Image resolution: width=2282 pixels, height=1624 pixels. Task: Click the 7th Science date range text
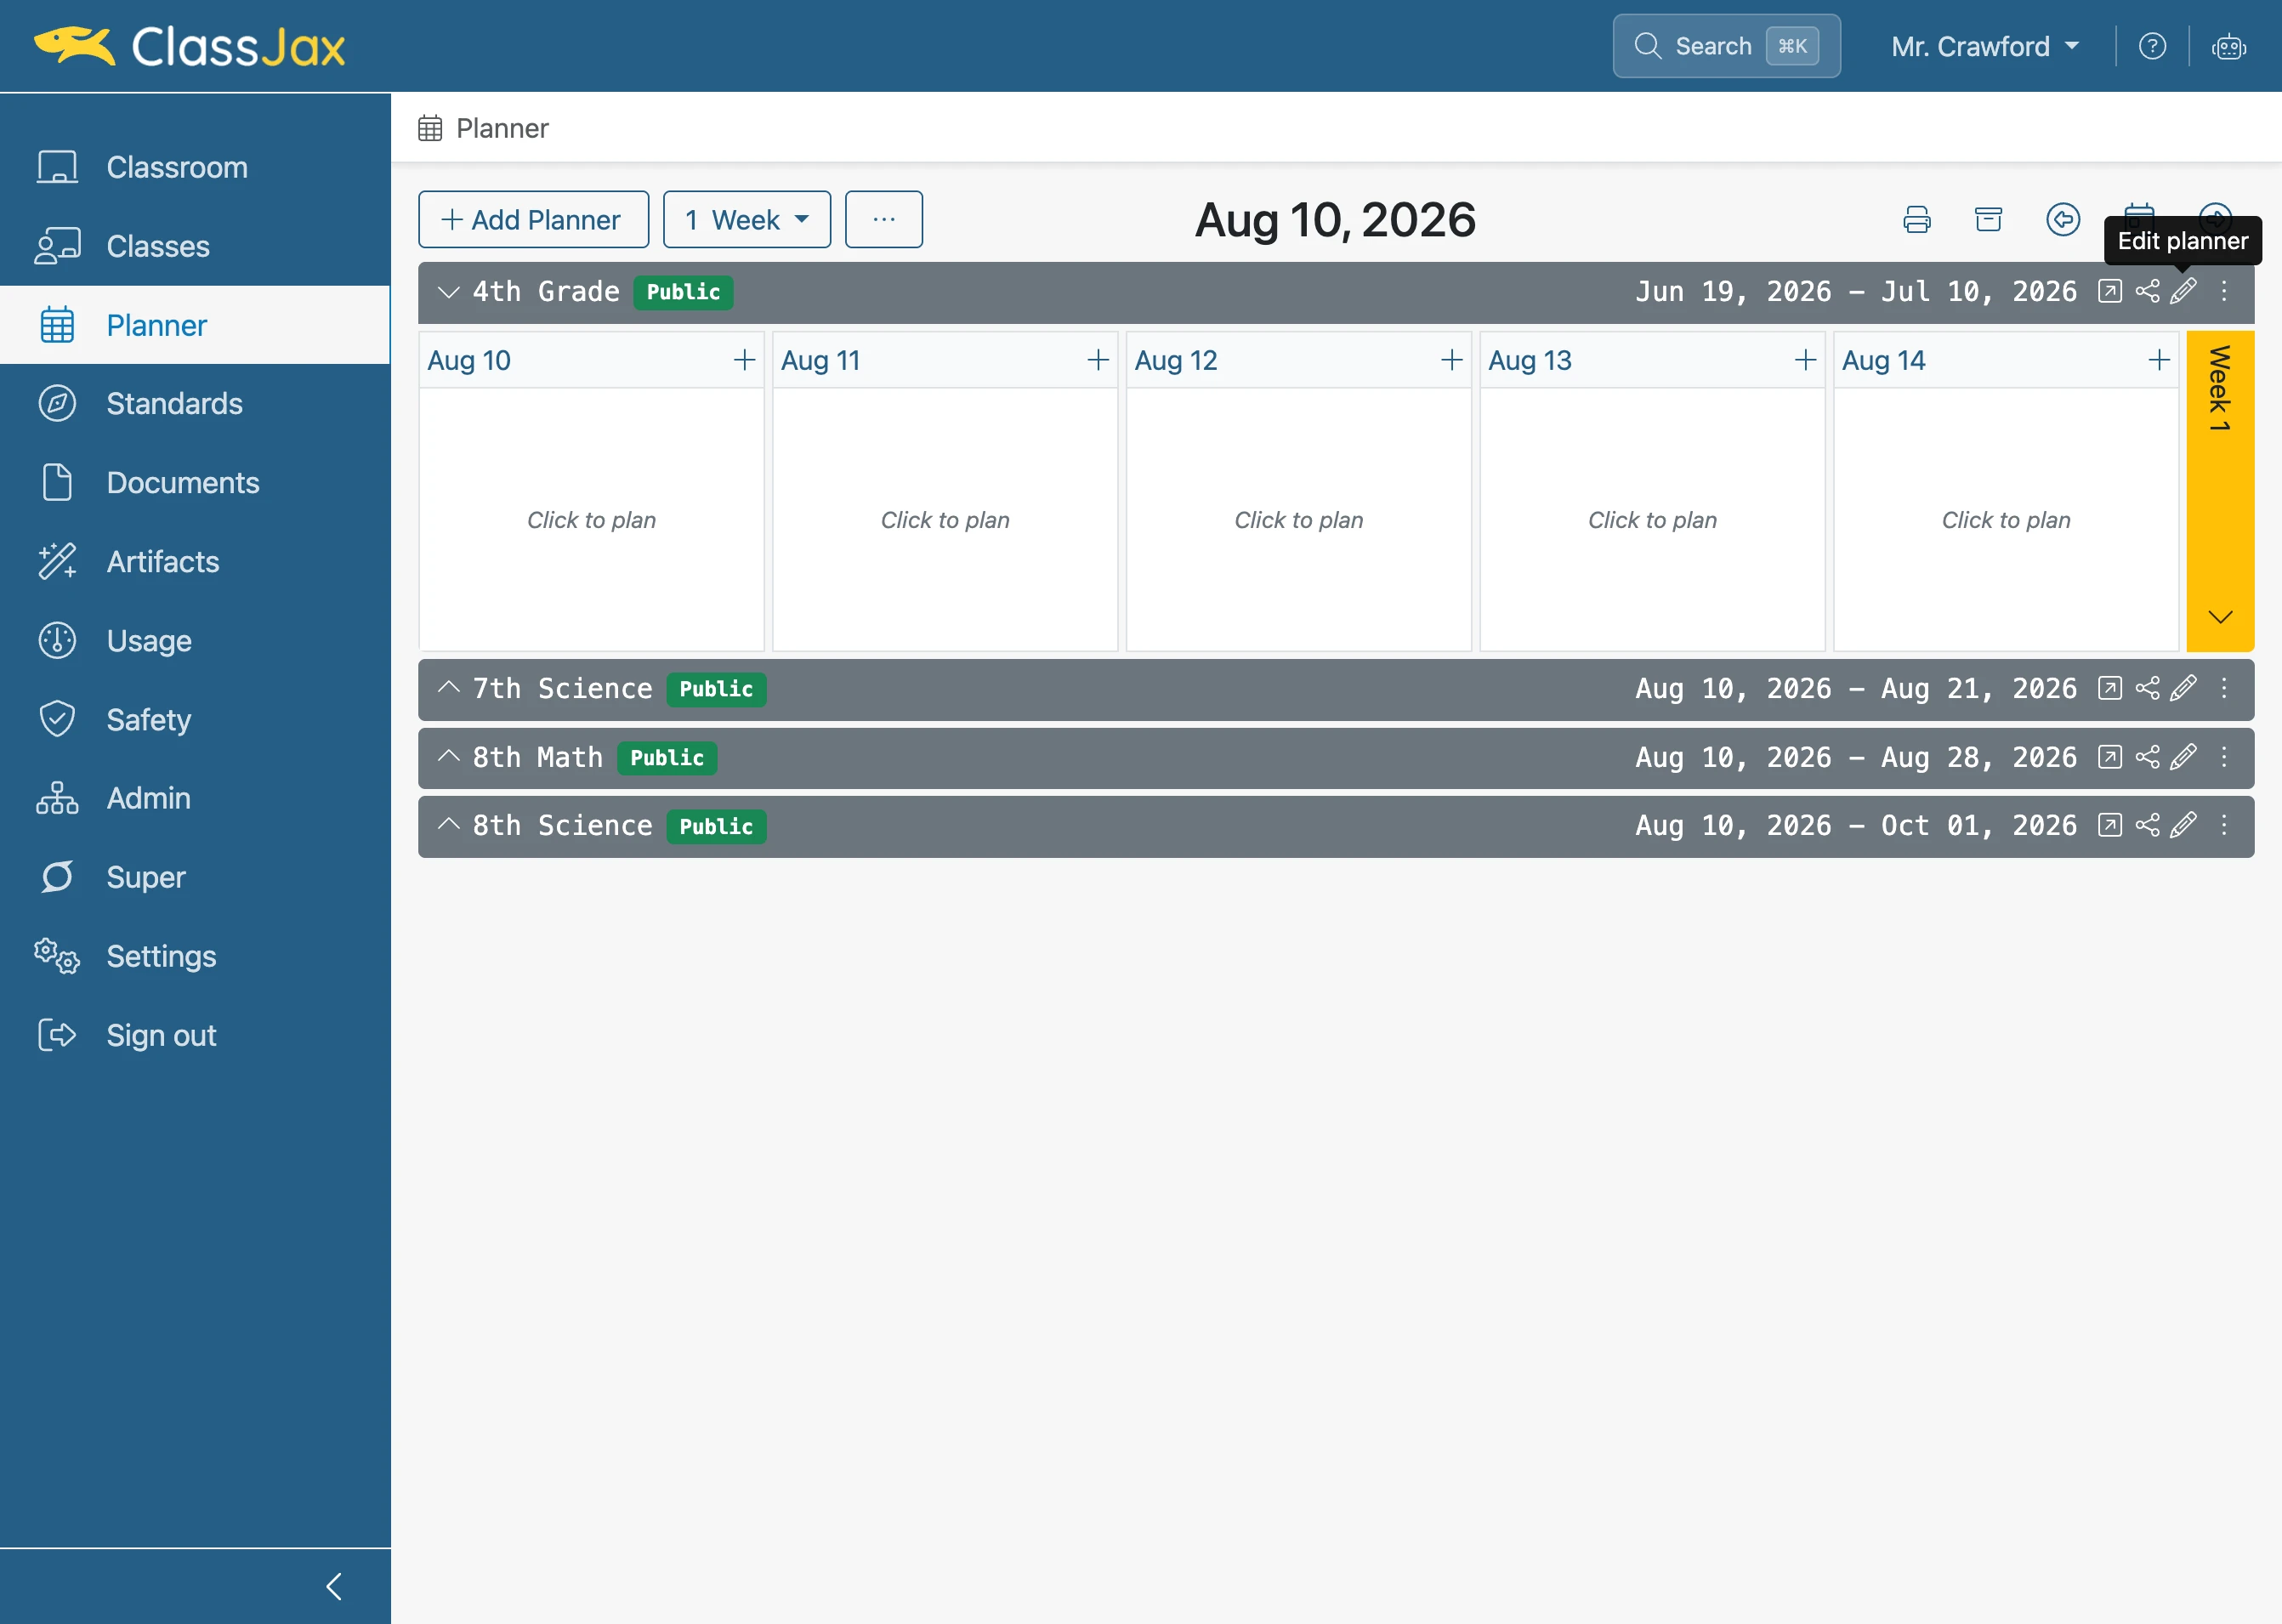point(1856,688)
